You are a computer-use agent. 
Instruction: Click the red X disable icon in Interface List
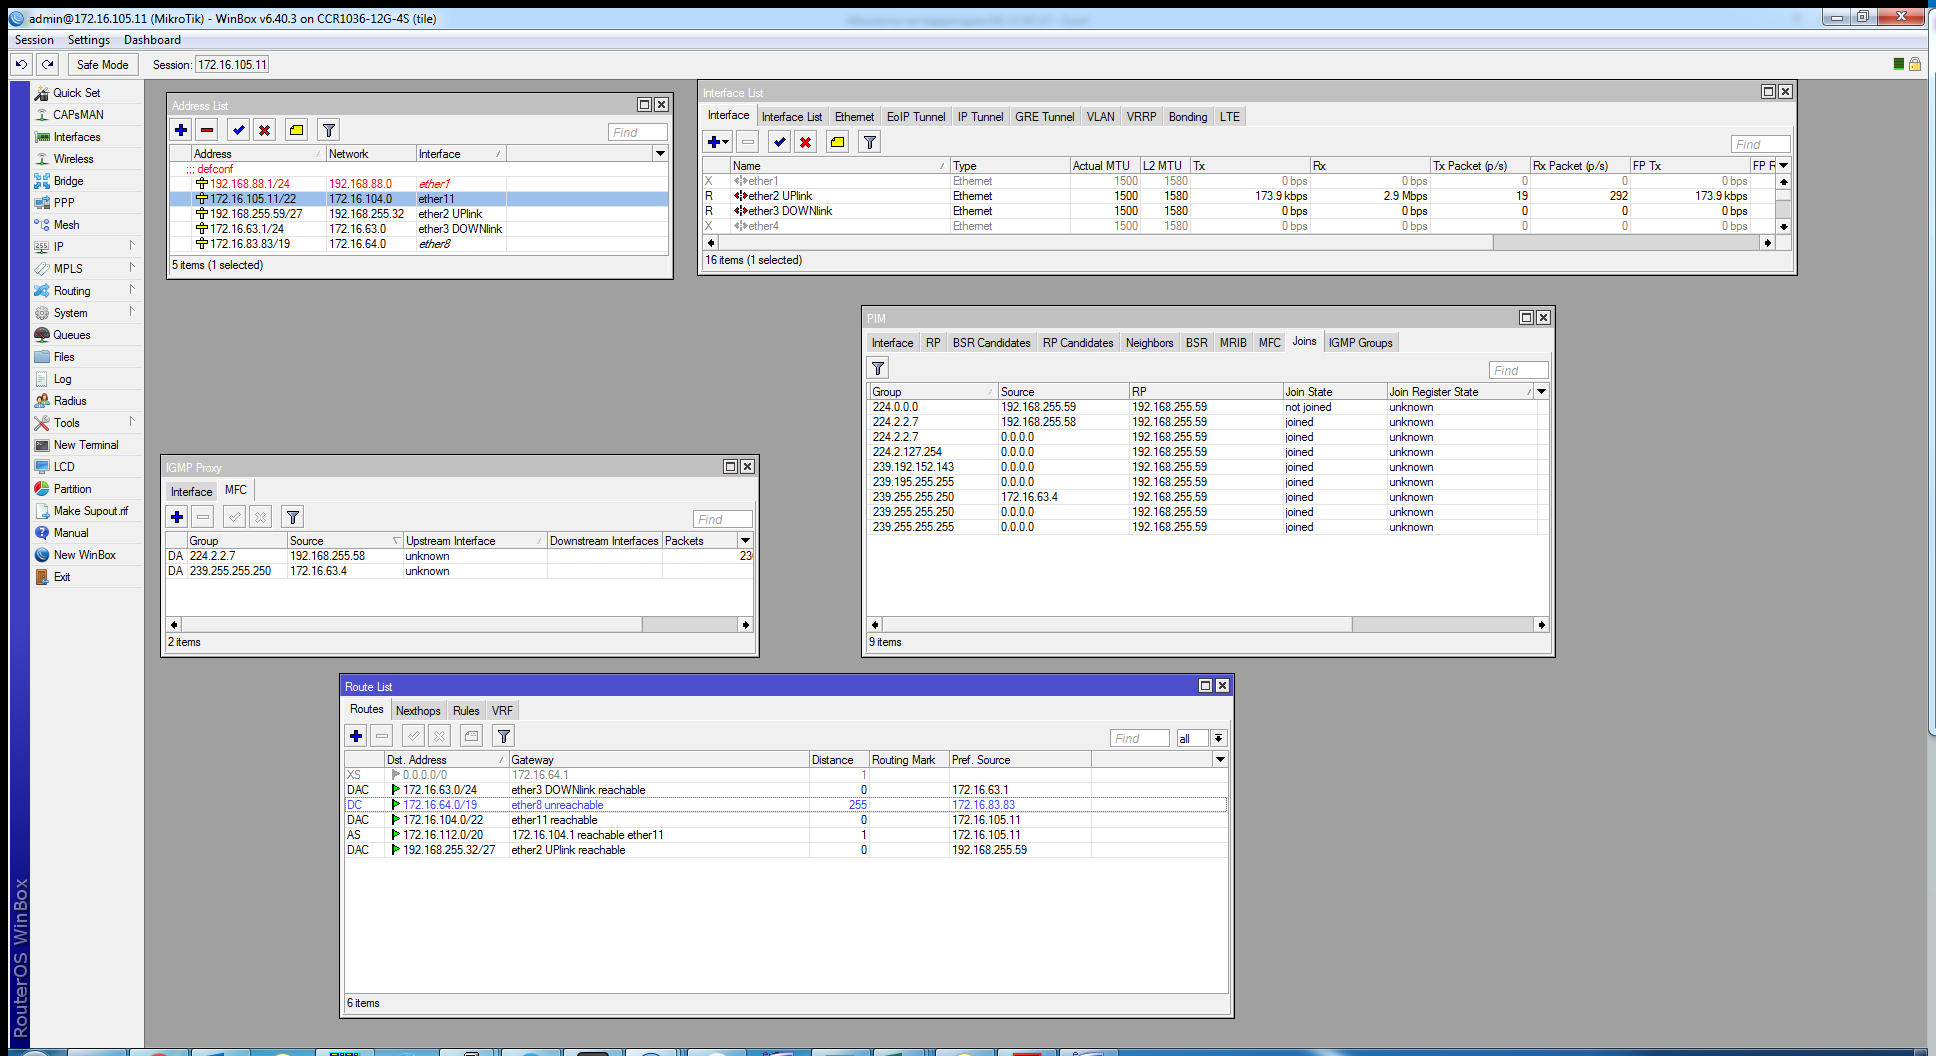[x=805, y=142]
